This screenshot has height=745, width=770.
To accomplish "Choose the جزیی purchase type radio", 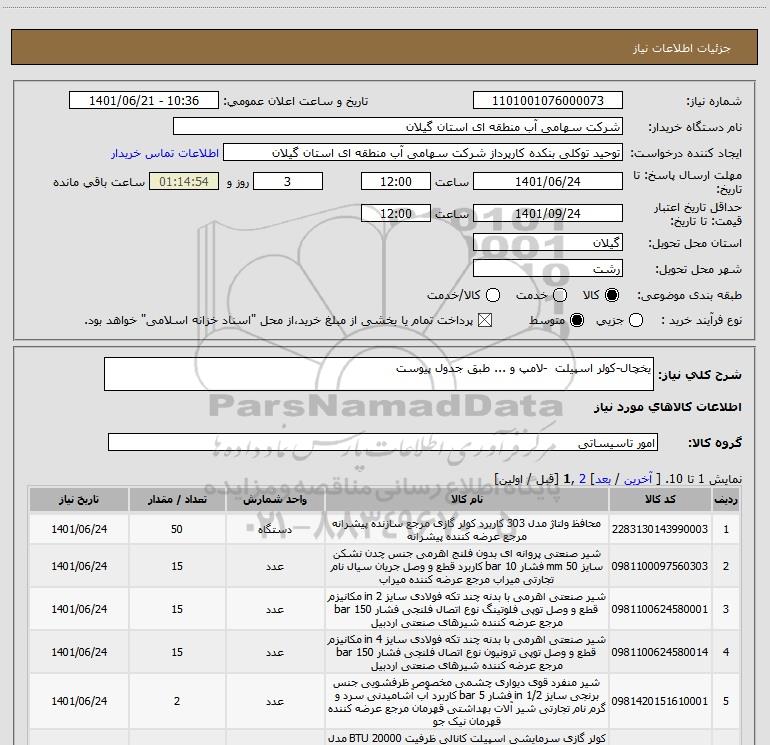I will coord(636,321).
